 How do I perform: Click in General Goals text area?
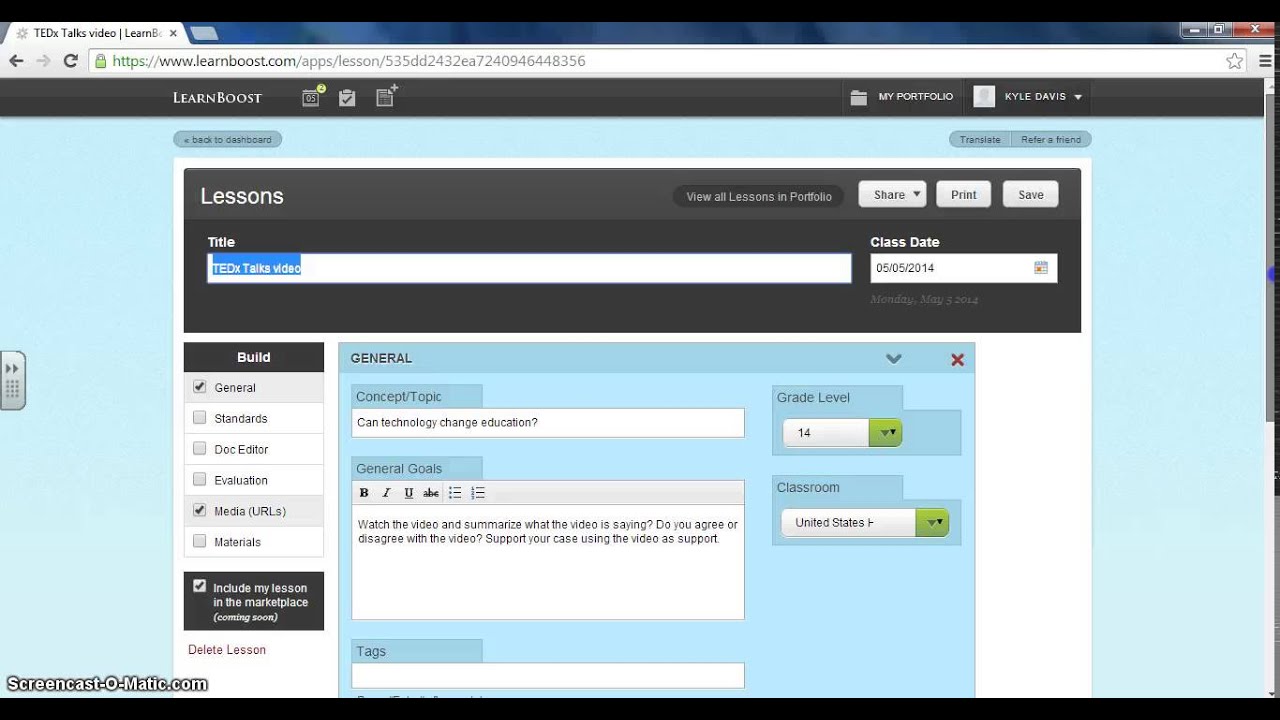pyautogui.click(x=548, y=562)
